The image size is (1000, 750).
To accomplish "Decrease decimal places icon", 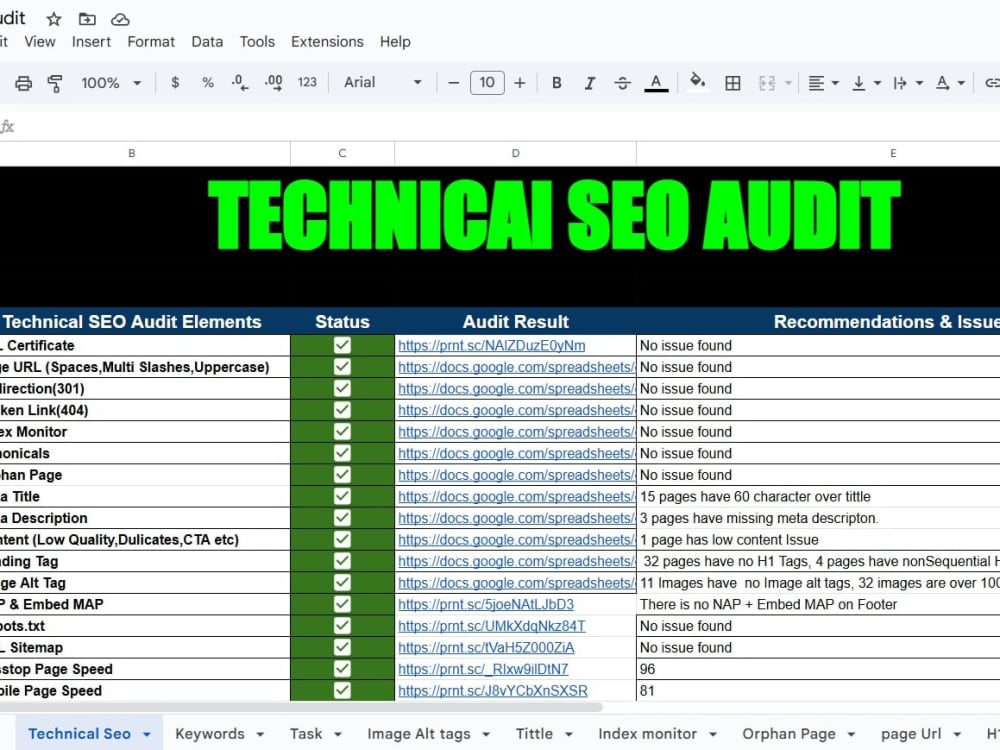I will [240, 82].
